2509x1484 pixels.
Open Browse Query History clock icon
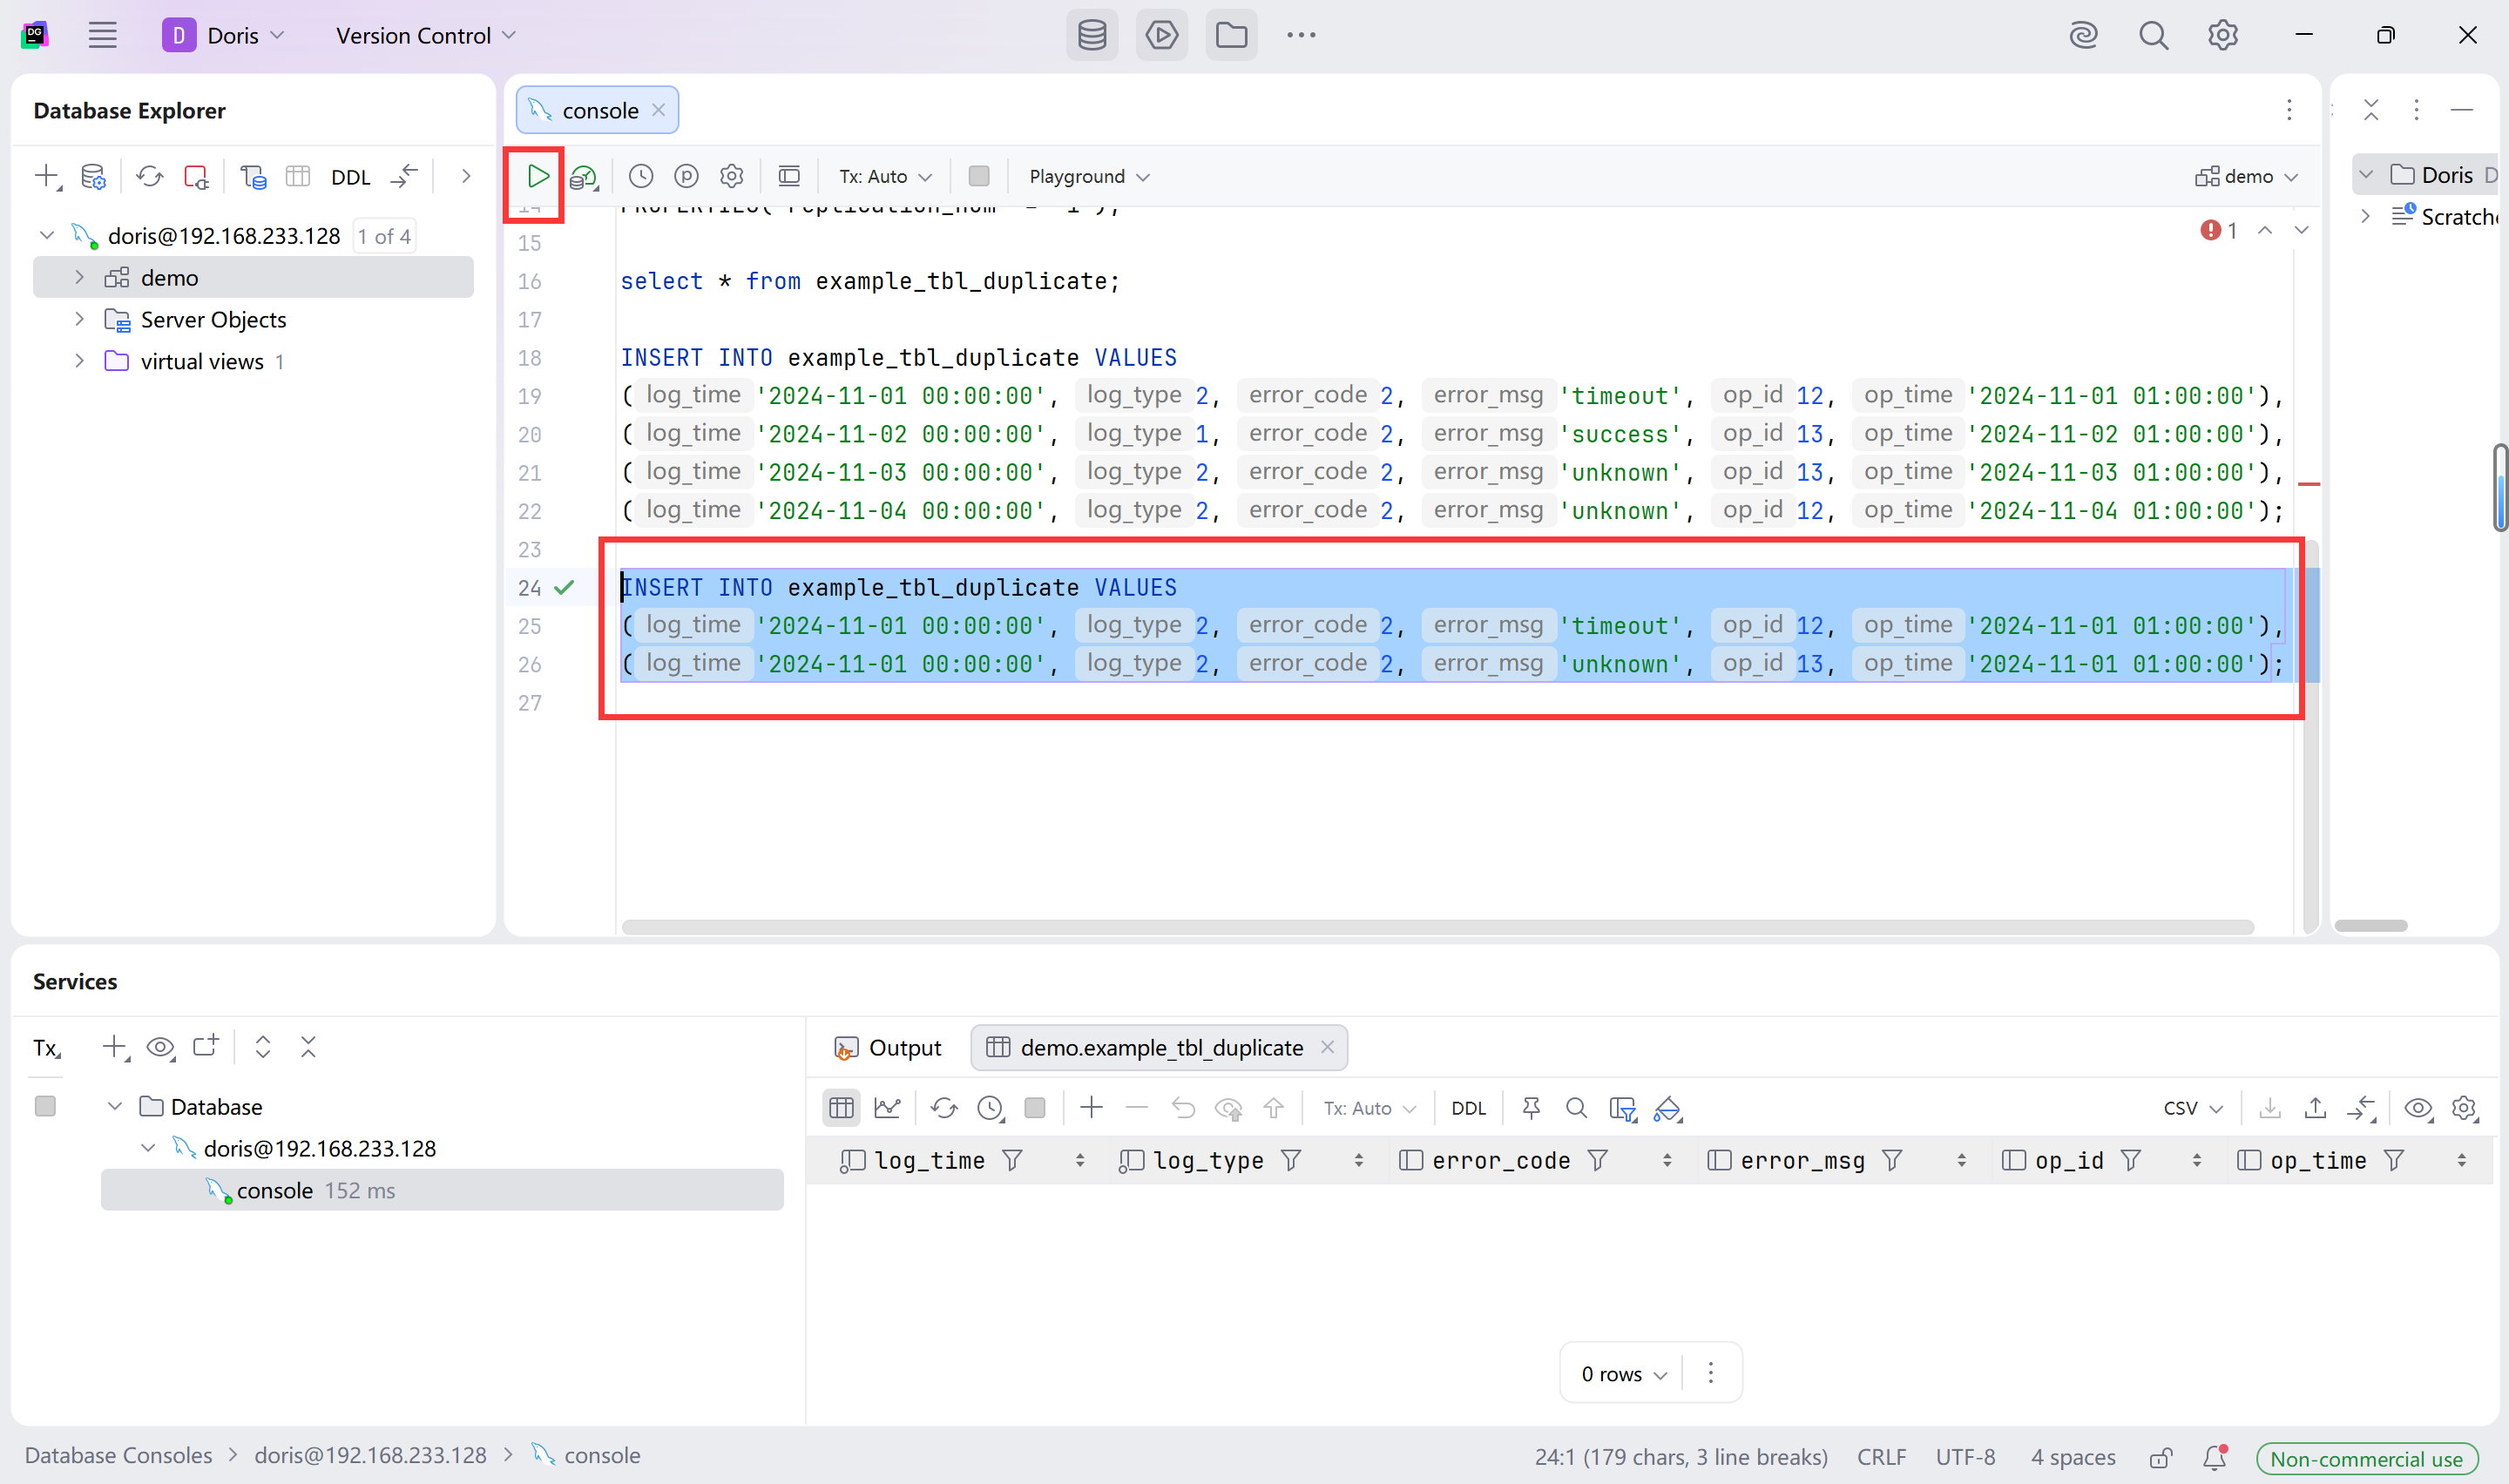coord(641,176)
